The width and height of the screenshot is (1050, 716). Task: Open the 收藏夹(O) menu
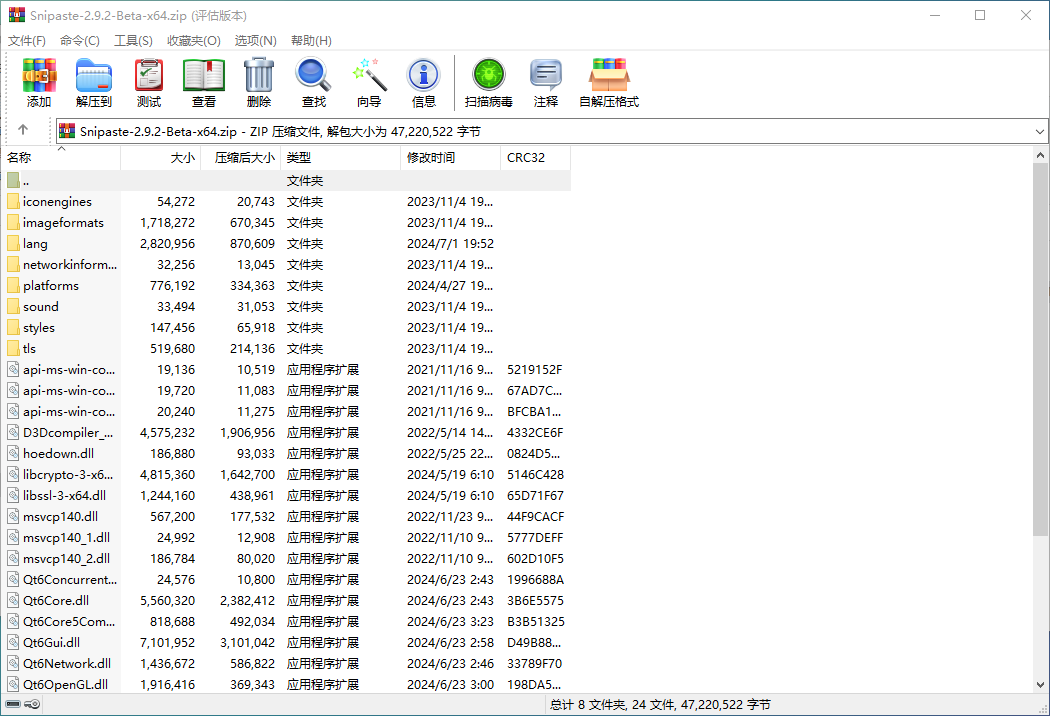[x=194, y=41]
